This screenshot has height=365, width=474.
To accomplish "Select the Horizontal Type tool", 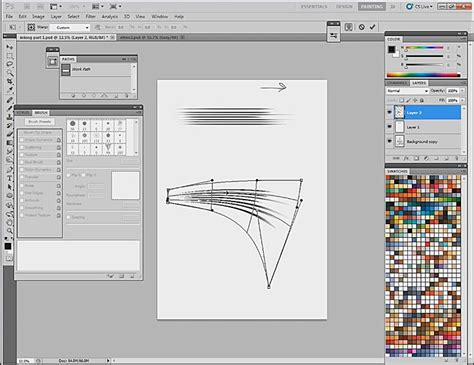I will (x=9, y=178).
